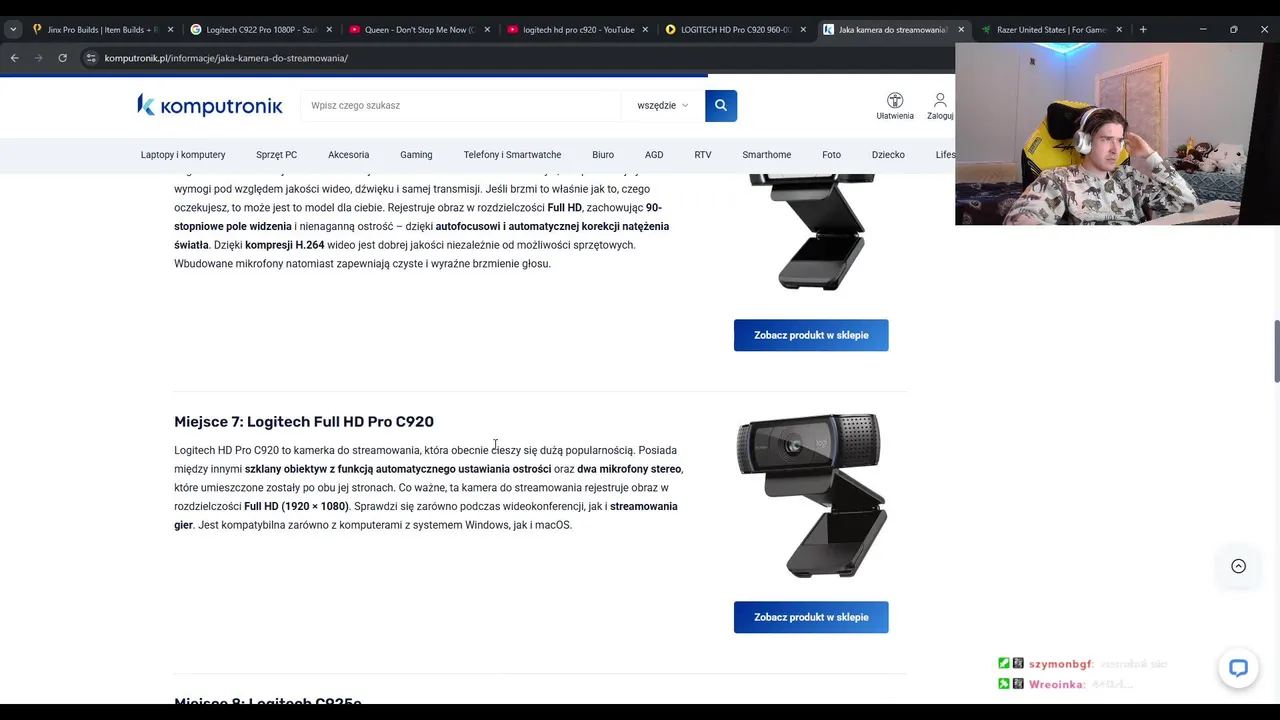
Task: Open the Biuro menu
Action: (x=603, y=155)
